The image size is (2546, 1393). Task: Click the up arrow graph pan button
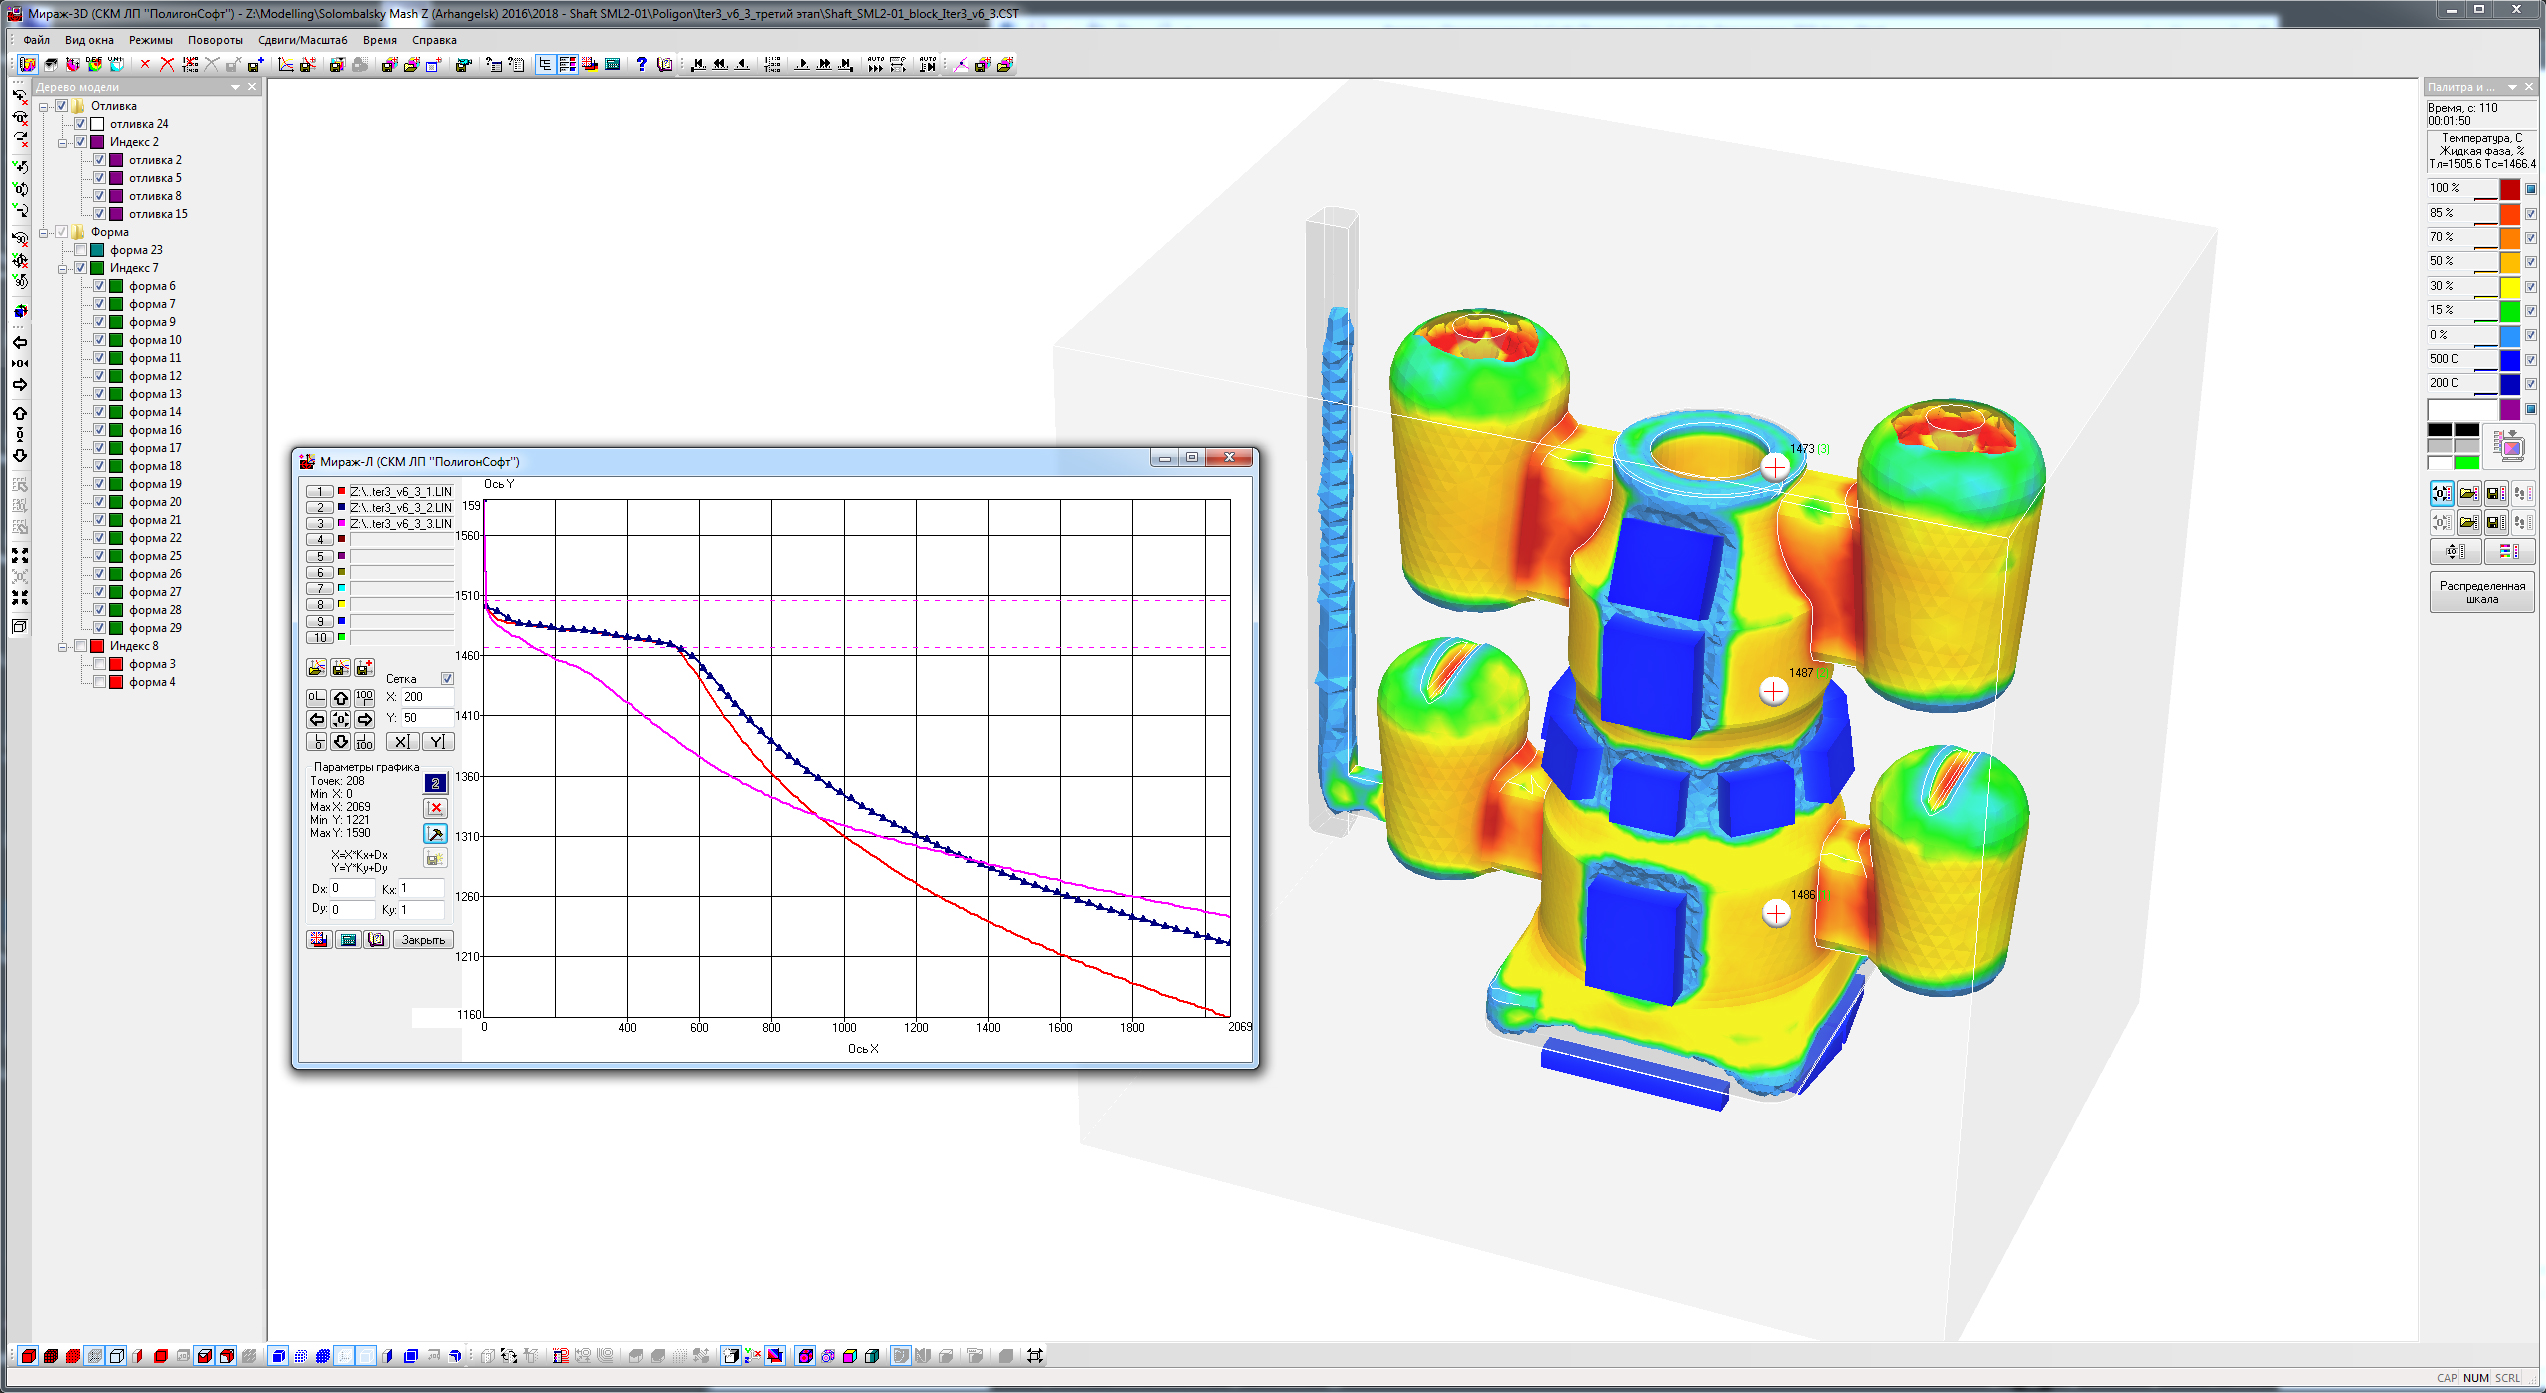pyautogui.click(x=340, y=697)
